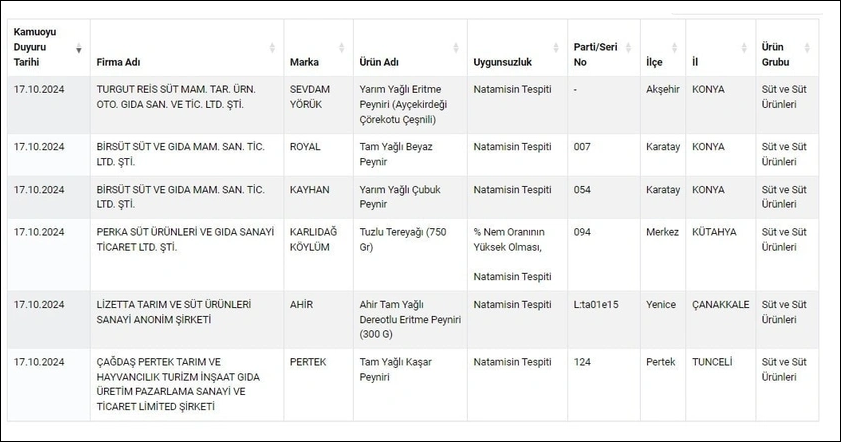841x442 pixels.
Task: Click the KAYHAN brand cell
Action: 308,189
